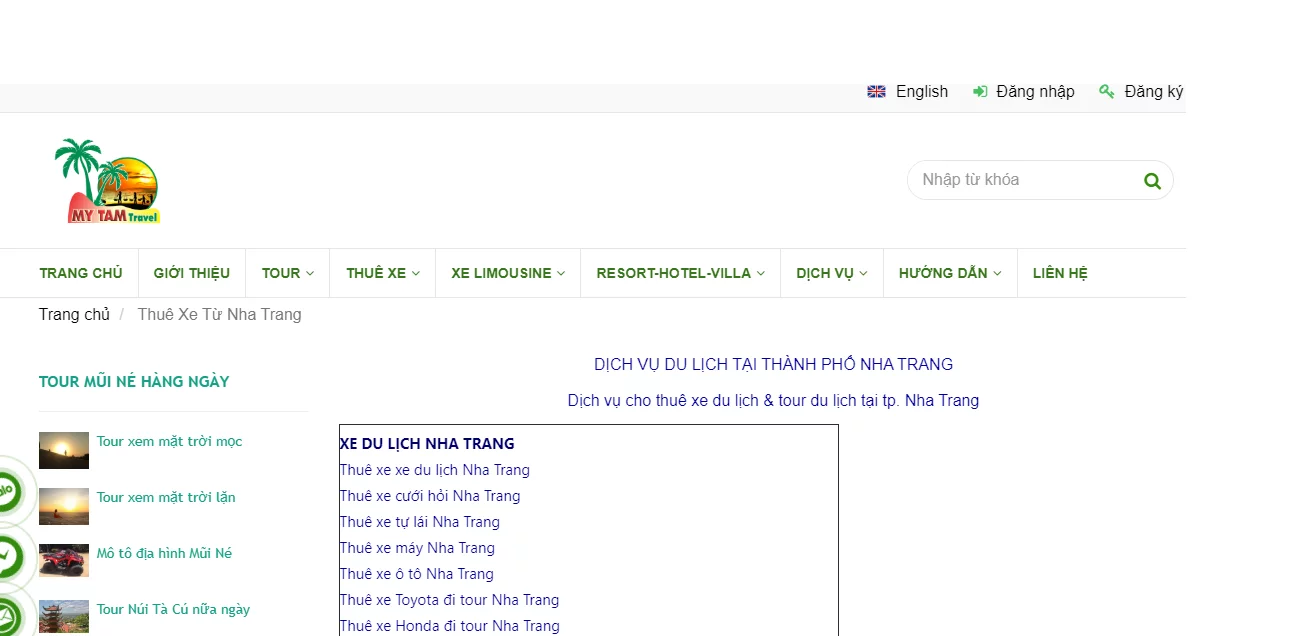Click the green magnifier search icon
This screenshot has width=1305, height=636.
pyautogui.click(x=1152, y=181)
